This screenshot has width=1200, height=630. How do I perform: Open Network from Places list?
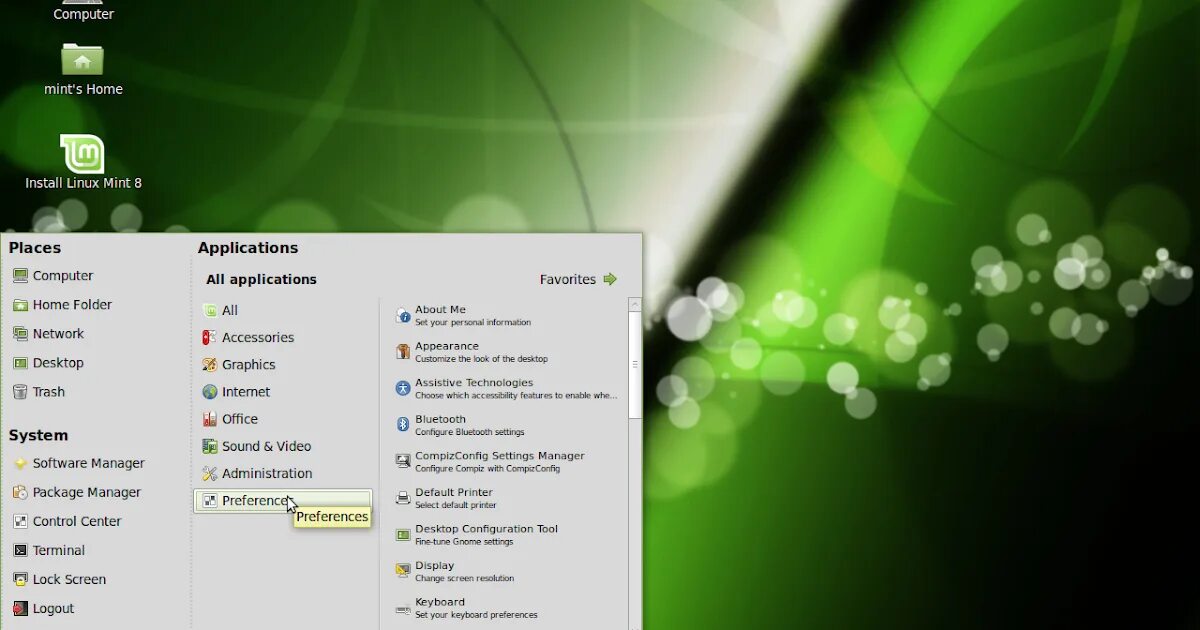(x=58, y=334)
